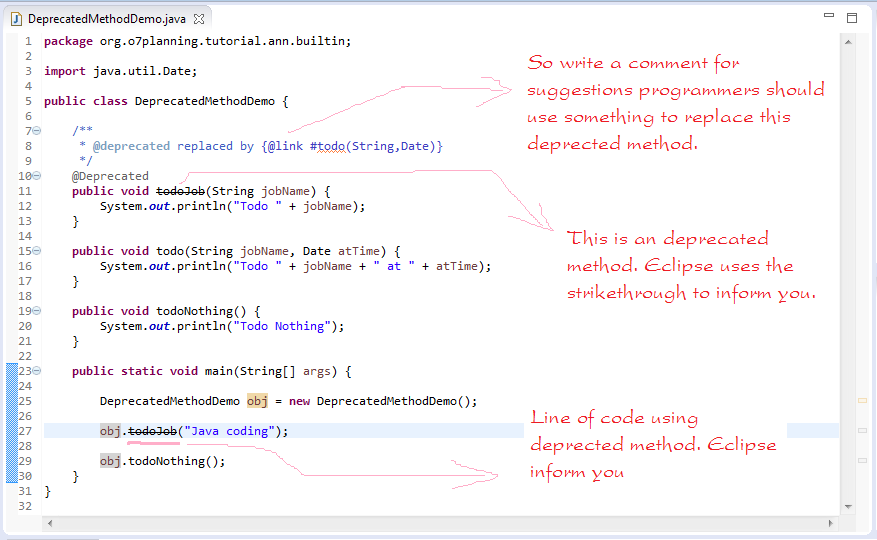Click the vertical scrollbar up arrow

848,42
